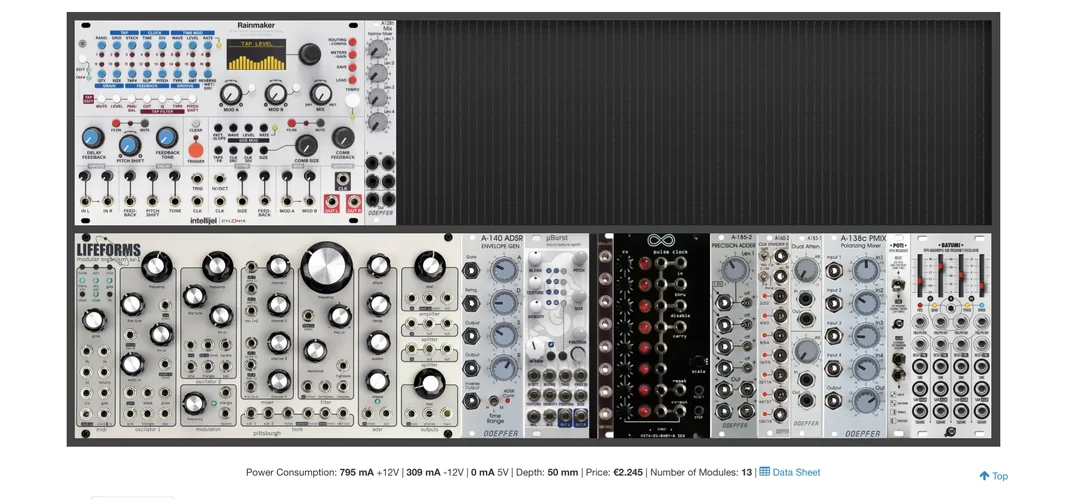Toggle FX ON red button above PITCH SHIFT
Screen dimensions: 1083x500
115,125
